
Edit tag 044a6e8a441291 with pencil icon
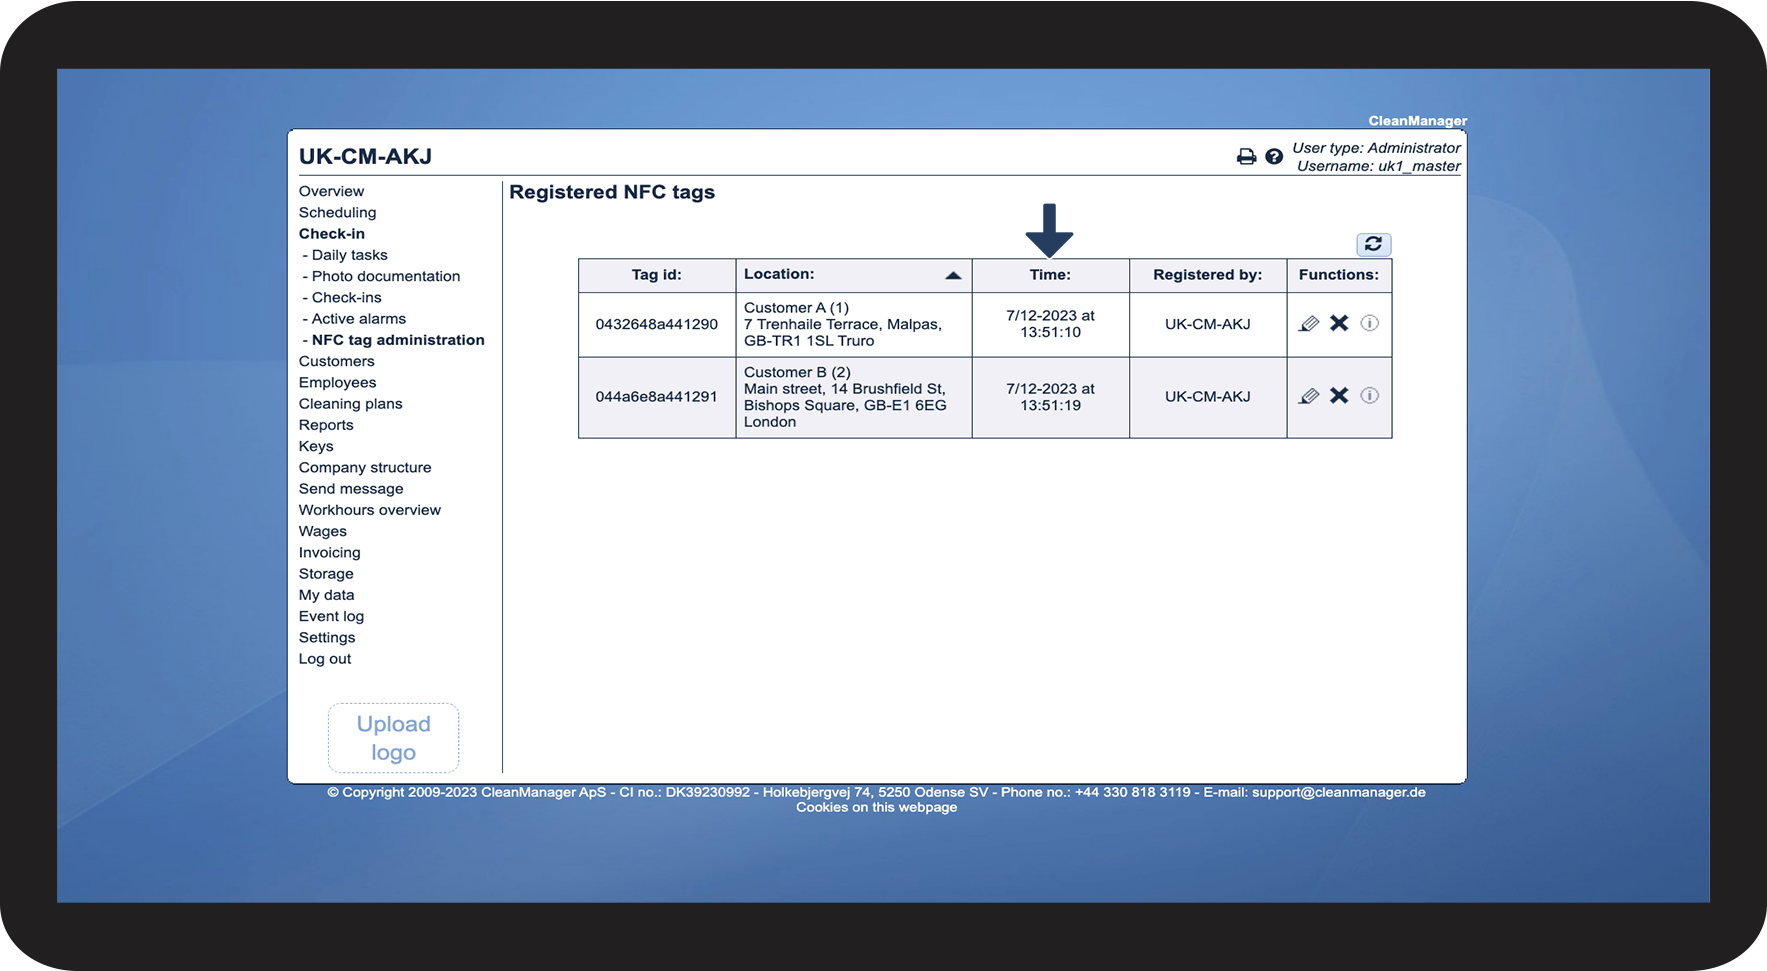click(x=1309, y=396)
